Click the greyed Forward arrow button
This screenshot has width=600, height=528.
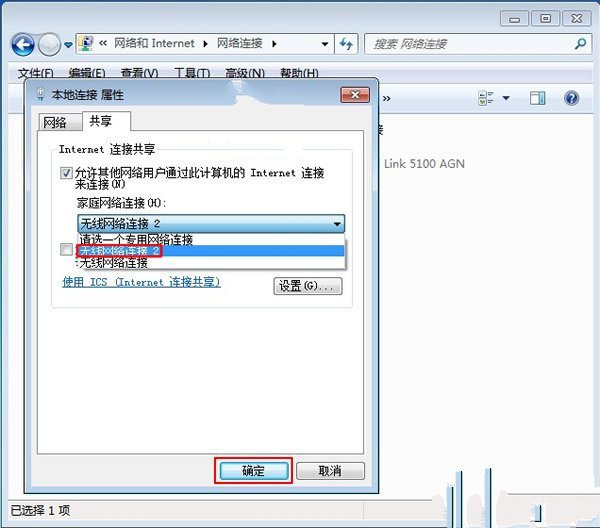click(x=50, y=44)
